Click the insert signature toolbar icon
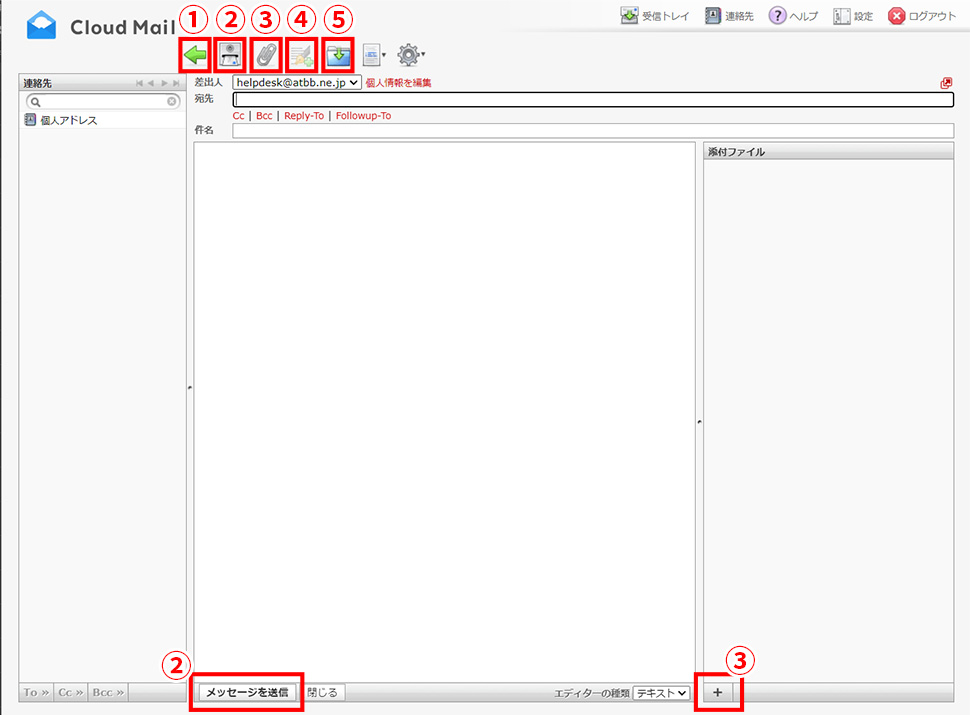The height and width of the screenshot is (715, 970). 301,55
